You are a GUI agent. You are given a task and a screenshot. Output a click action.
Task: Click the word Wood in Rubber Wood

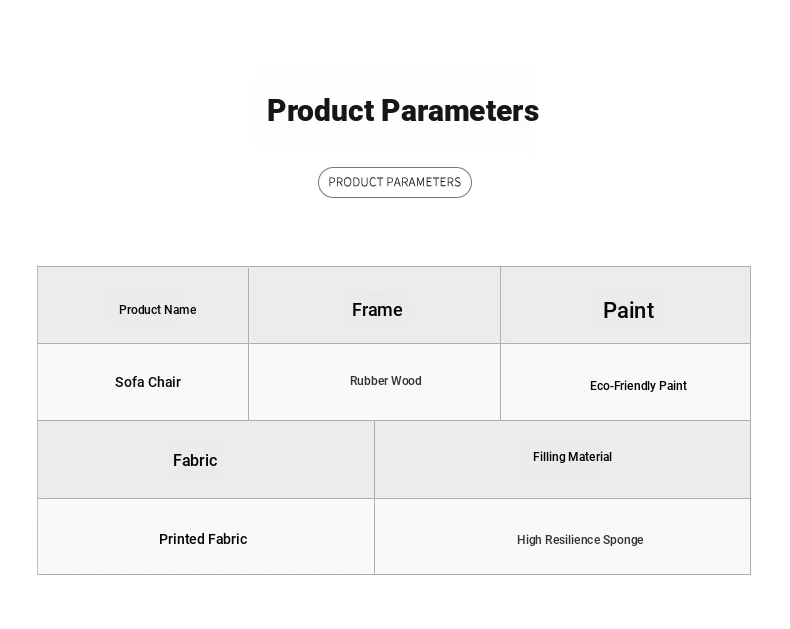[x=406, y=381]
